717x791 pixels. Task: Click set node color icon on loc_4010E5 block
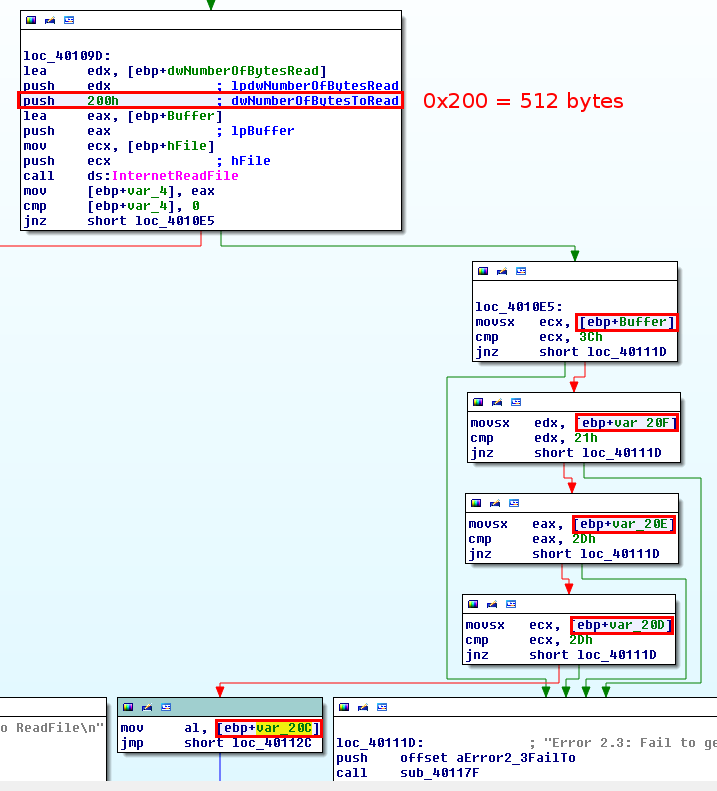[x=484, y=271]
